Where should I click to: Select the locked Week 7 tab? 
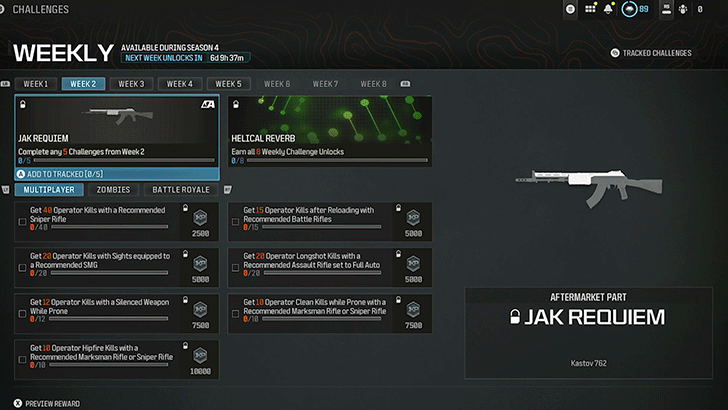click(325, 84)
